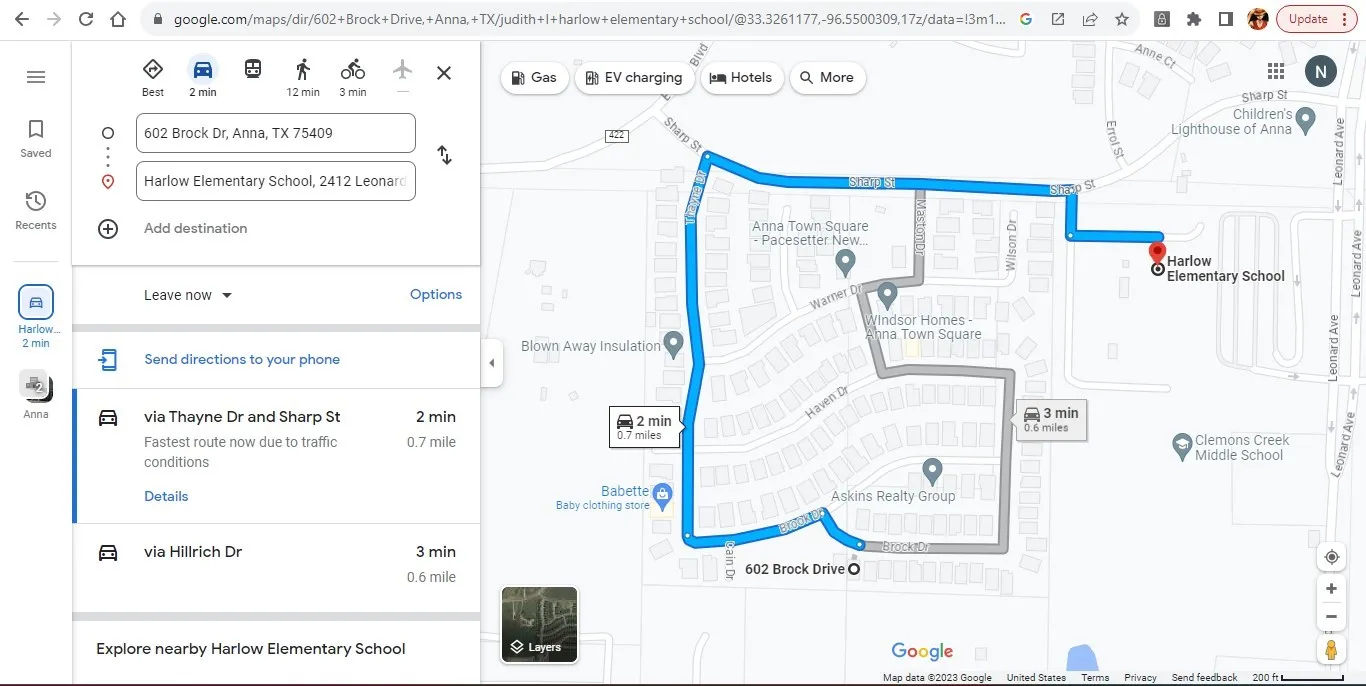Edit destination Harlow Elementary School field

[x=276, y=181]
